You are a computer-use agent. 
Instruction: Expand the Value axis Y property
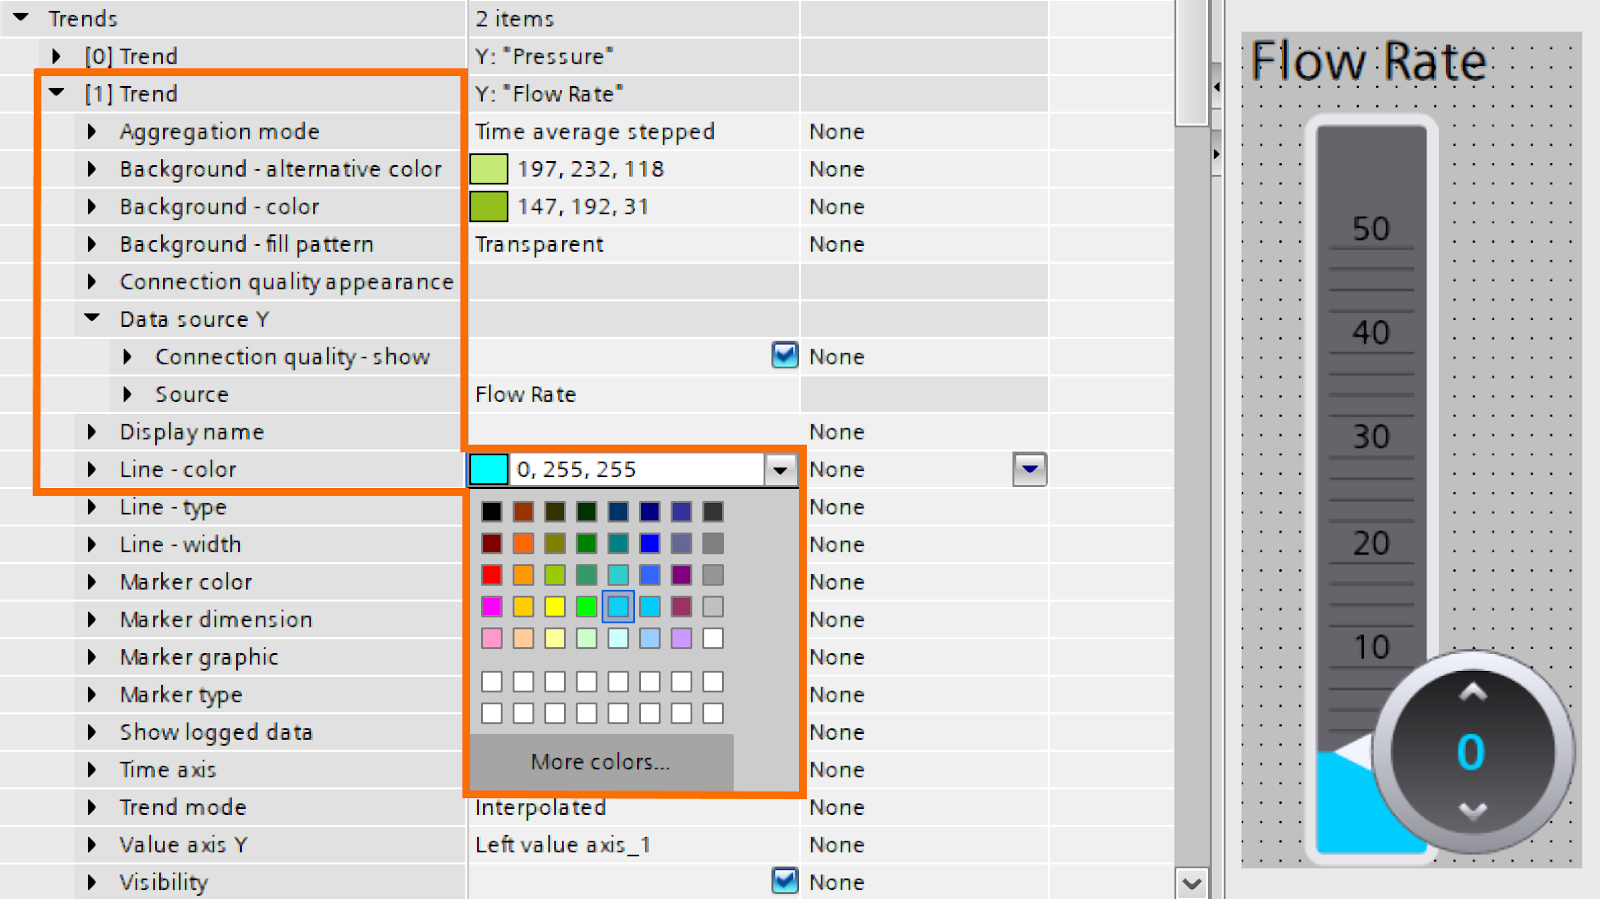point(92,844)
